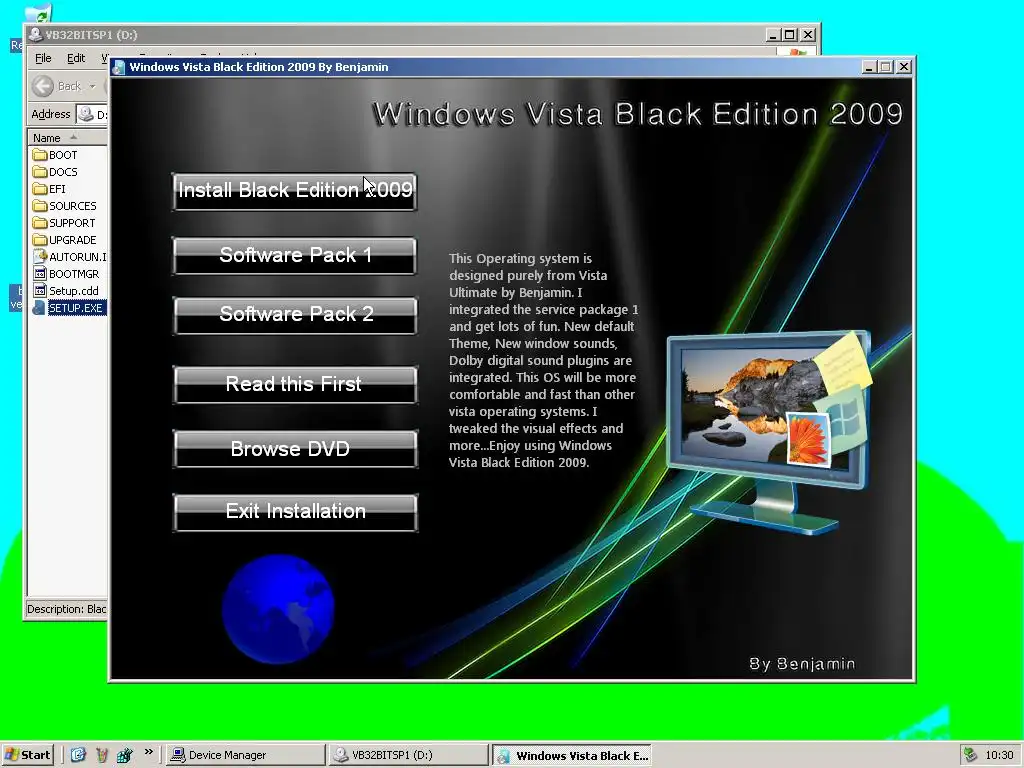Select the SOURCES folder icon
The image size is (1024, 768).
click(x=40, y=206)
